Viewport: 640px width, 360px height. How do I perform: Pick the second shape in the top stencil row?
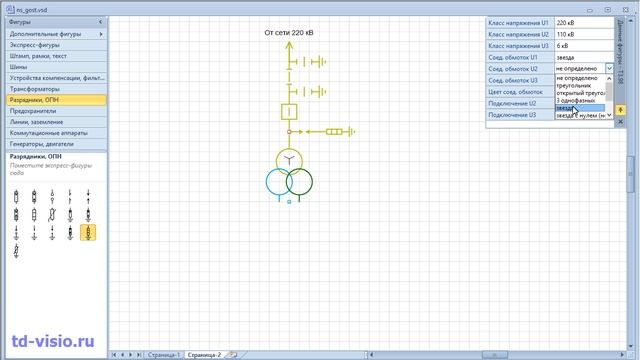(x=34, y=197)
